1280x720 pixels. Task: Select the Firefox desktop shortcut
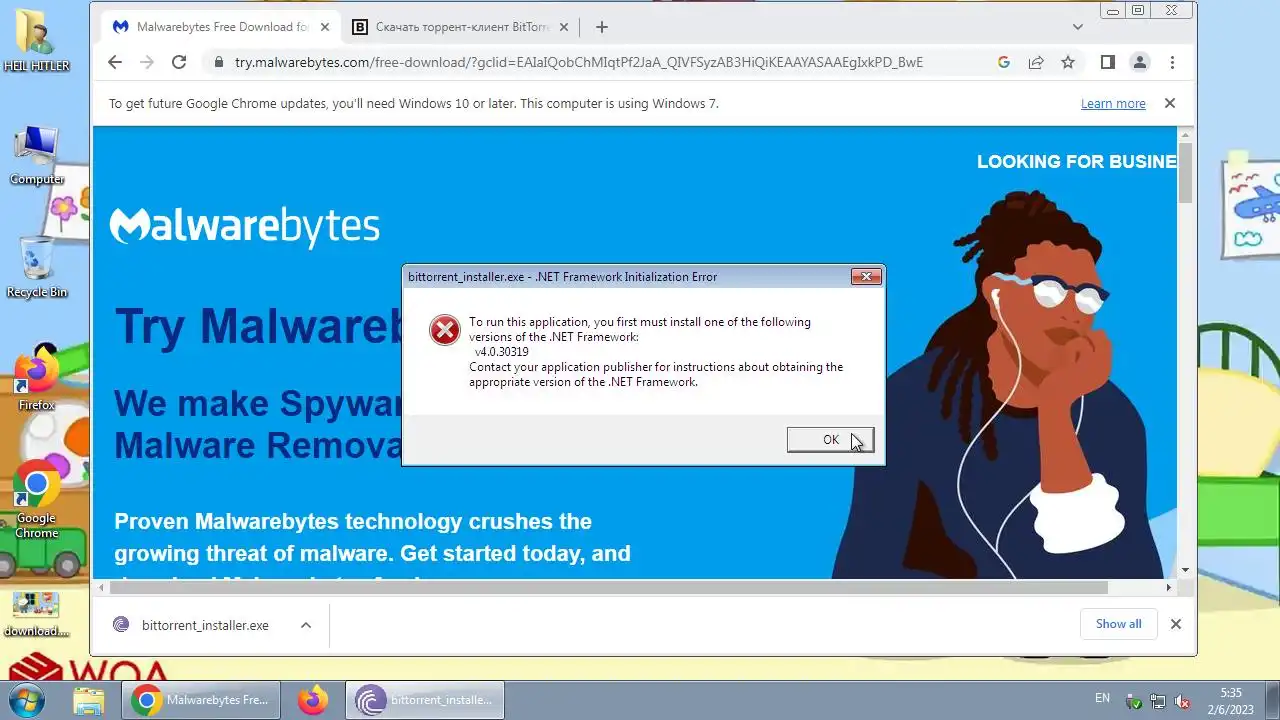click(x=37, y=379)
